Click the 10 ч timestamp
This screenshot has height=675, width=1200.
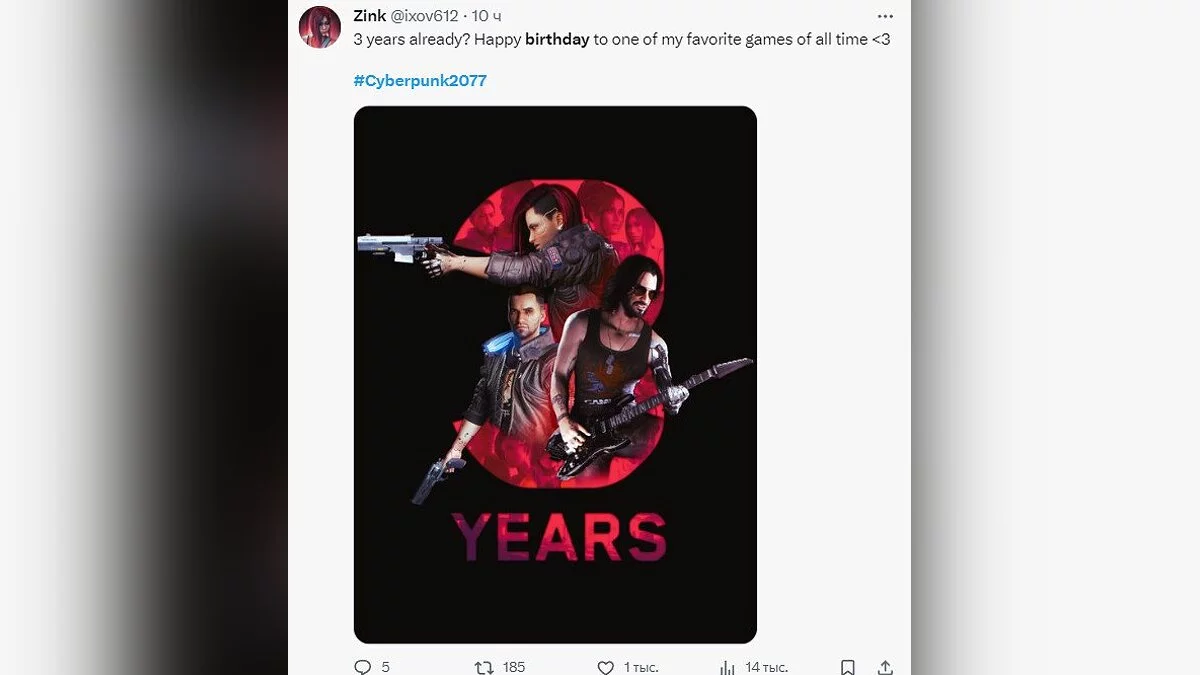487,16
